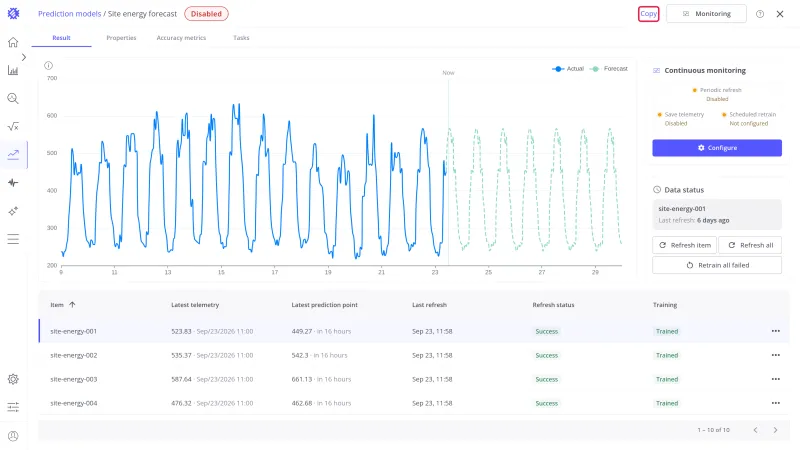Click the Refresh status column header
800x450 pixels.
pyautogui.click(x=553, y=305)
